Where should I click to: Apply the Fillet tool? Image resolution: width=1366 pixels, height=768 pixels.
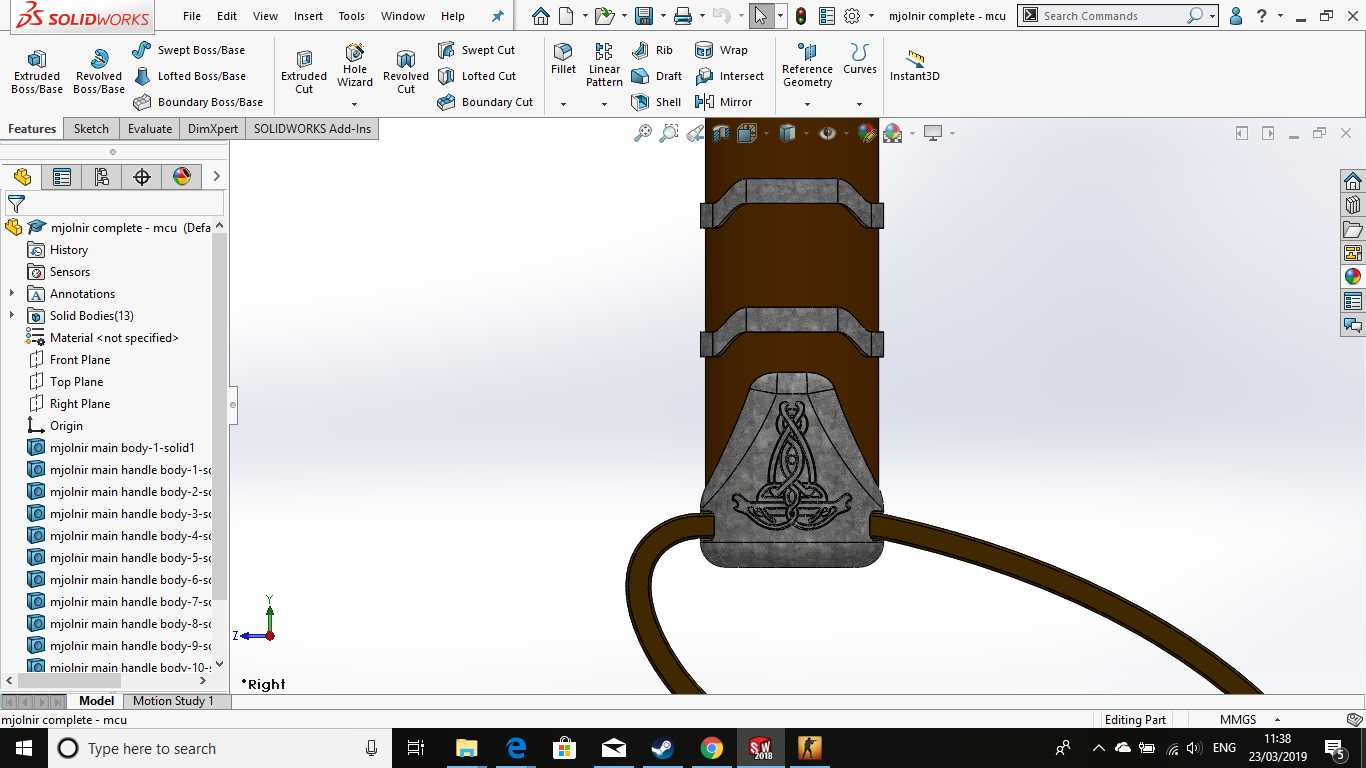click(x=563, y=59)
